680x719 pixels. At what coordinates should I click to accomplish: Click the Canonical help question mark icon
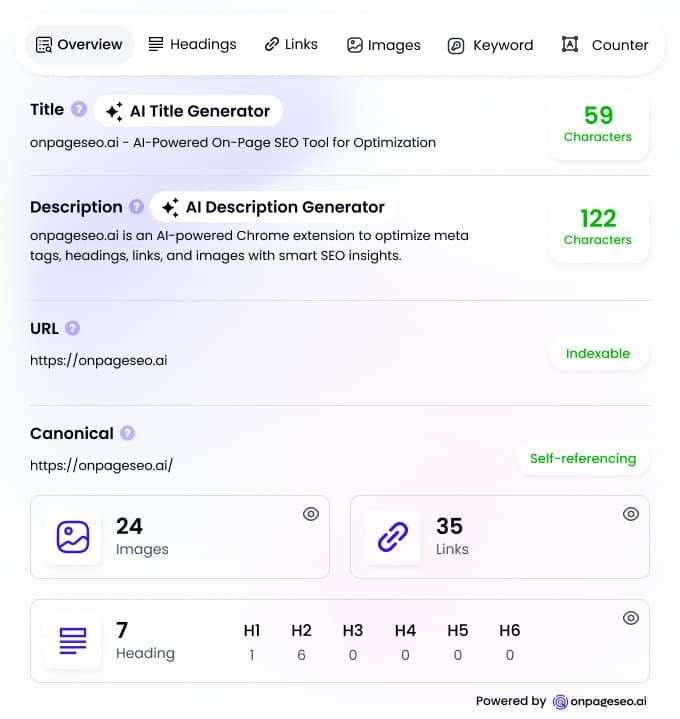127,433
